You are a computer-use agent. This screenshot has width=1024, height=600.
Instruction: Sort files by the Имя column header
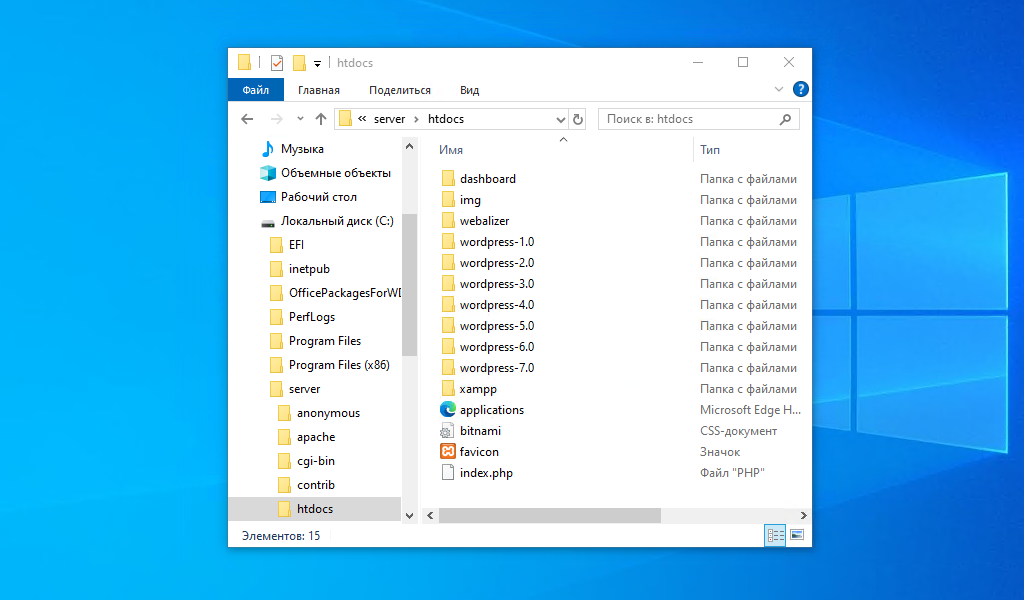pyautogui.click(x=451, y=150)
